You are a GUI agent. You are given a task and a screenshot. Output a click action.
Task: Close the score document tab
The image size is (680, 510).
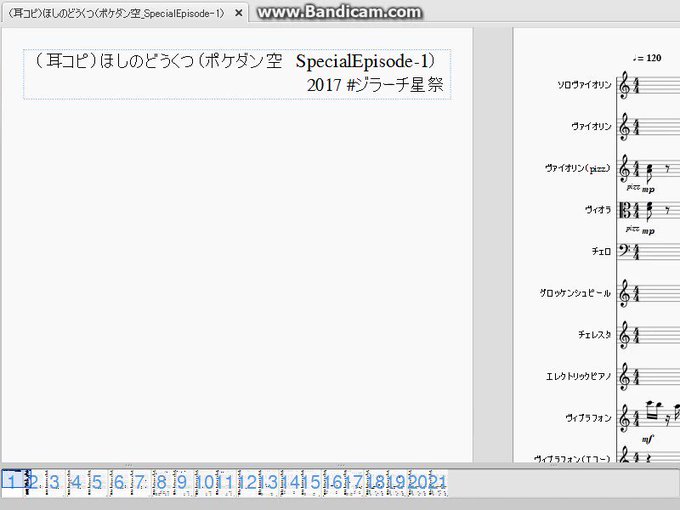pyautogui.click(x=239, y=13)
